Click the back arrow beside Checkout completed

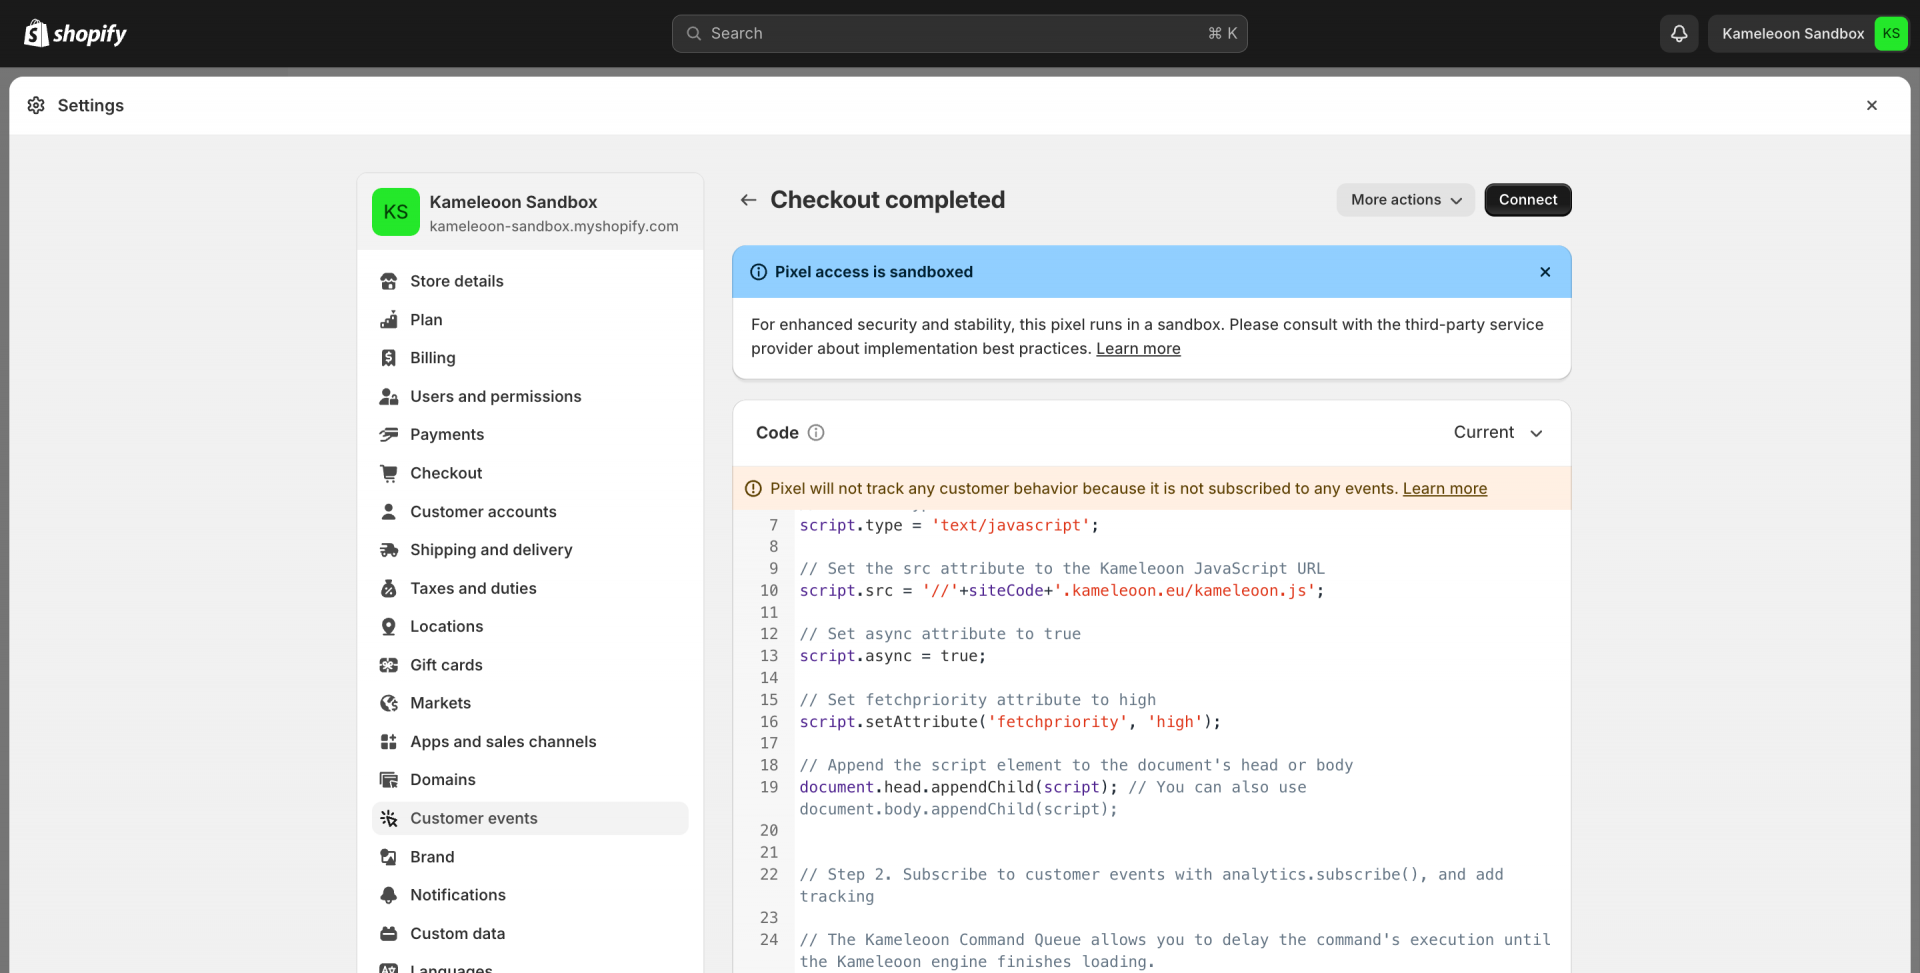748,200
